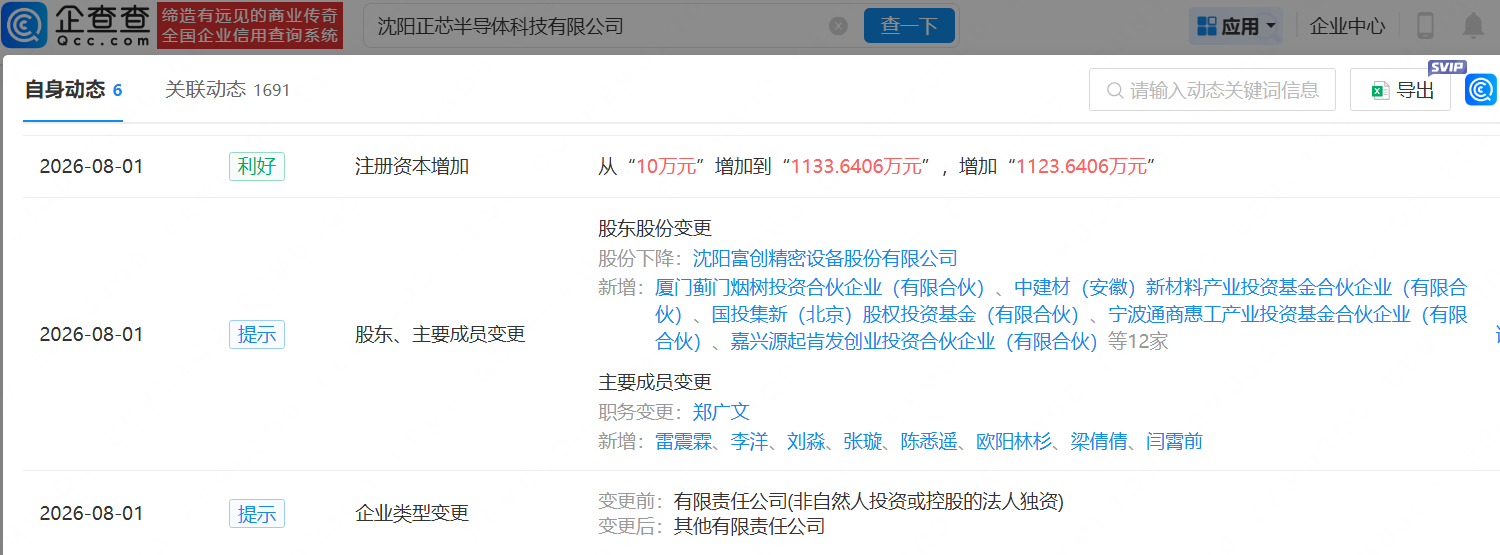
Task: Open 企业中心 link
Action: coord(1348,26)
